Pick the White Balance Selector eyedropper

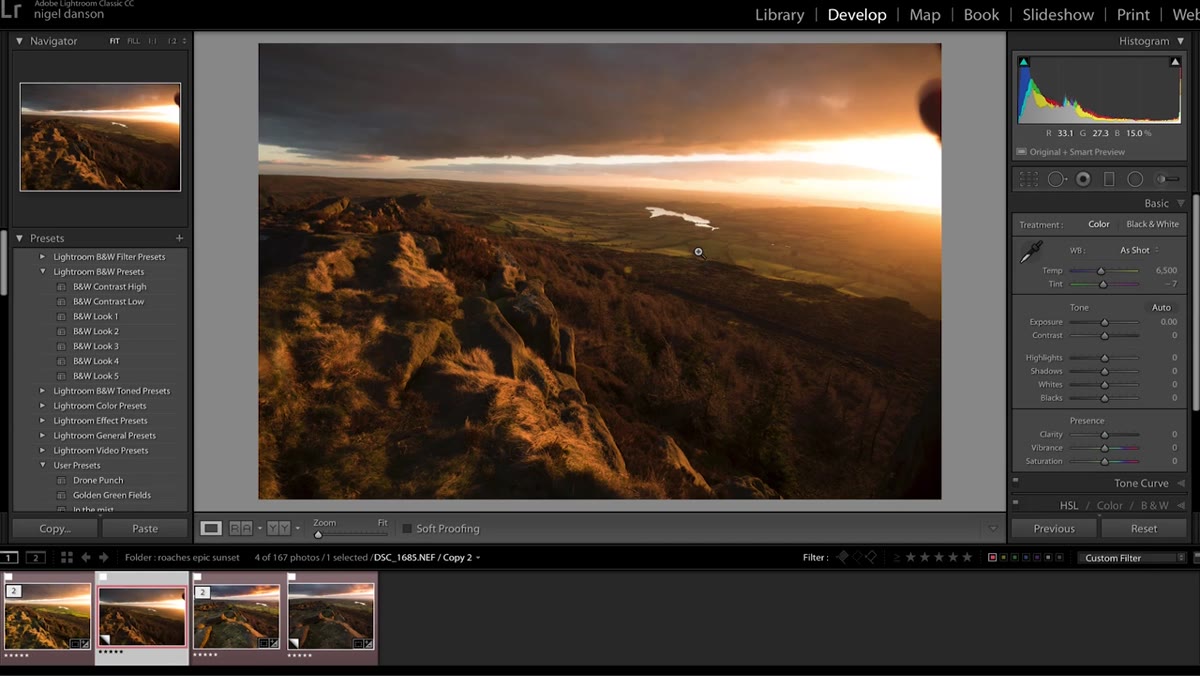pyautogui.click(x=1031, y=251)
